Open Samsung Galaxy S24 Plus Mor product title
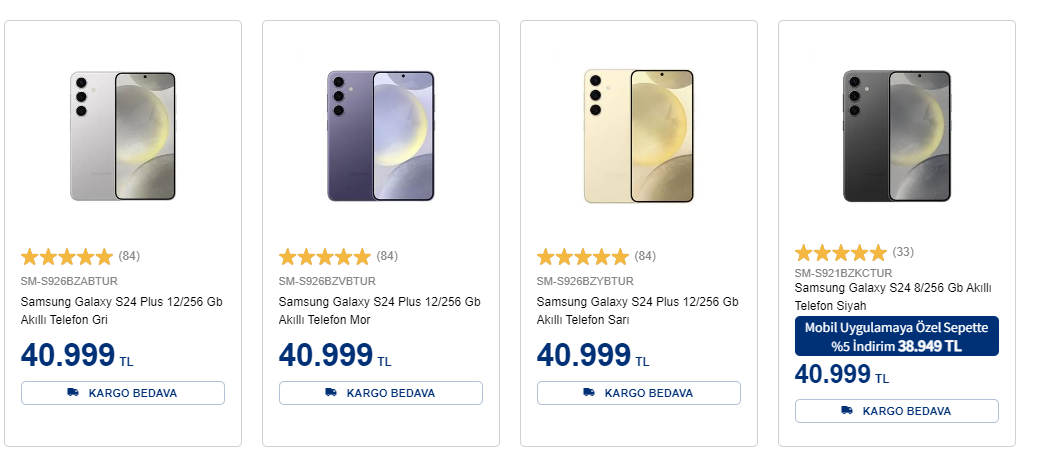The height and width of the screenshot is (462, 1057). click(x=380, y=310)
